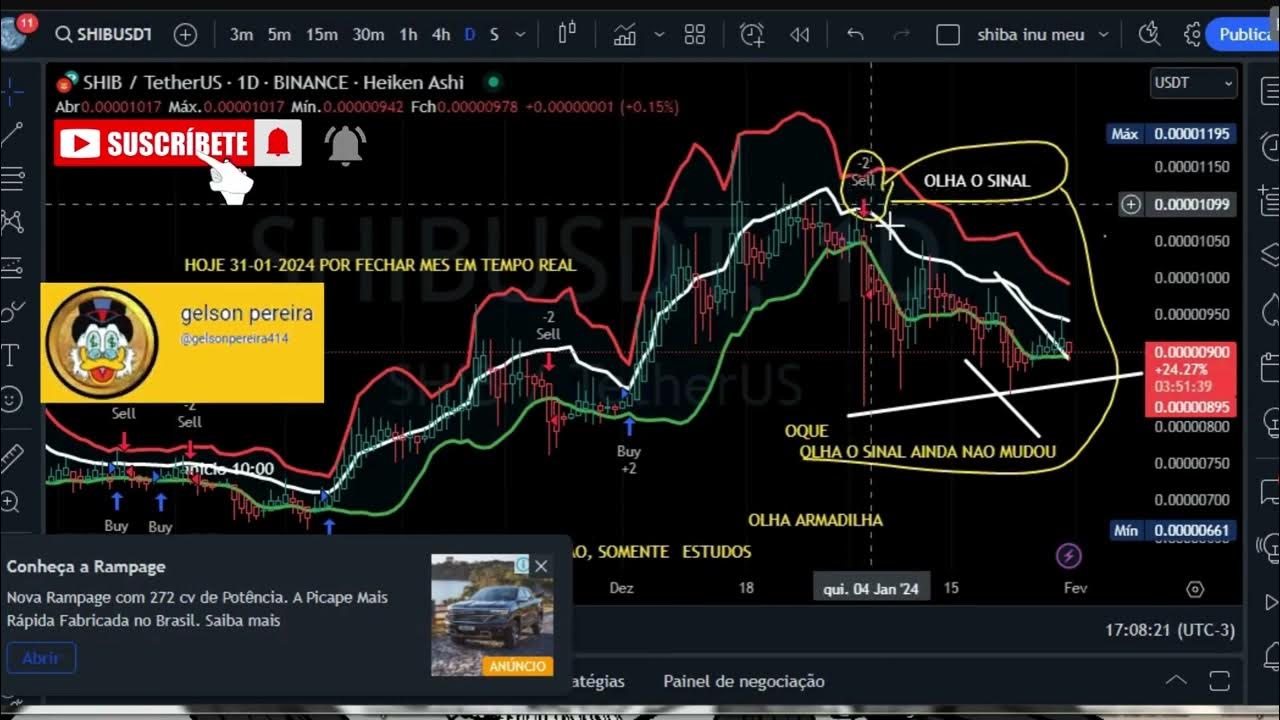
Task: Open the Fibonacci tools group
Action: click(12, 179)
